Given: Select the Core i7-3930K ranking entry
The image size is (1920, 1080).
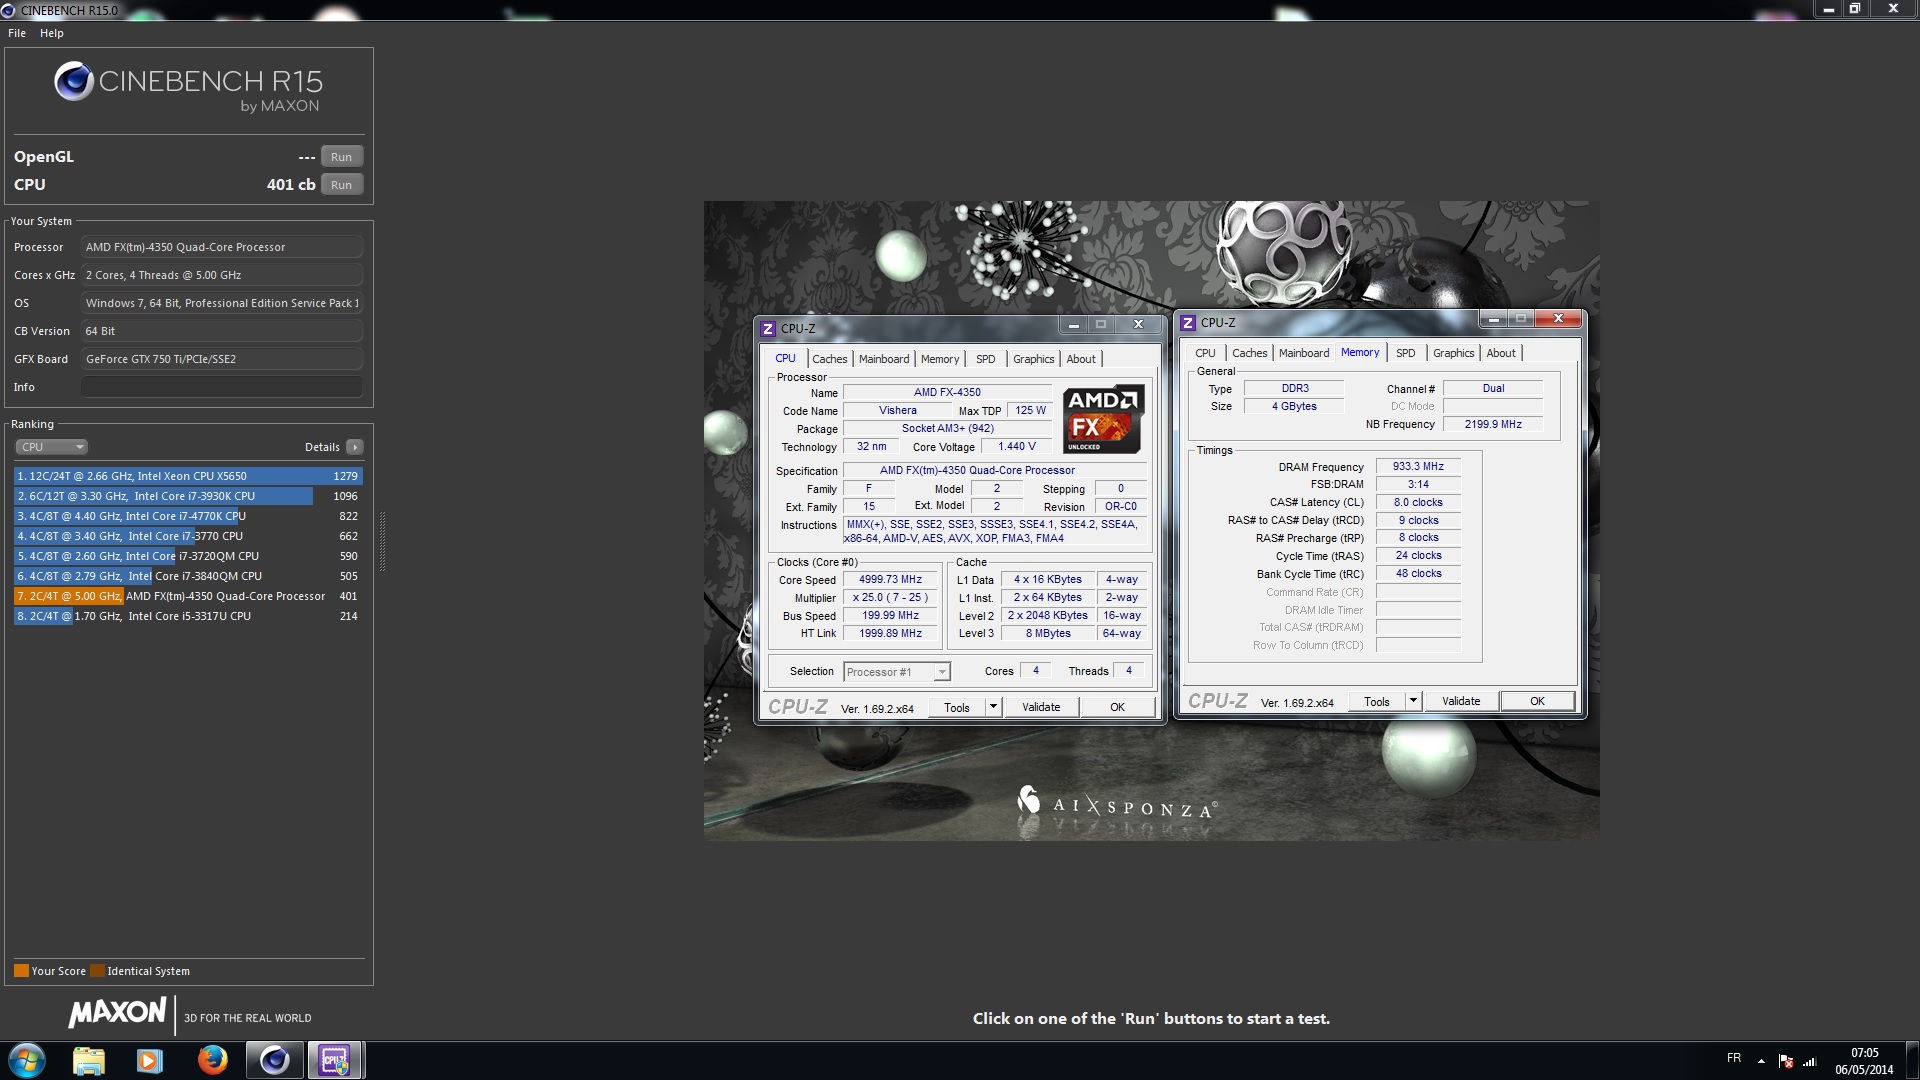Looking at the screenshot, I should (x=188, y=496).
